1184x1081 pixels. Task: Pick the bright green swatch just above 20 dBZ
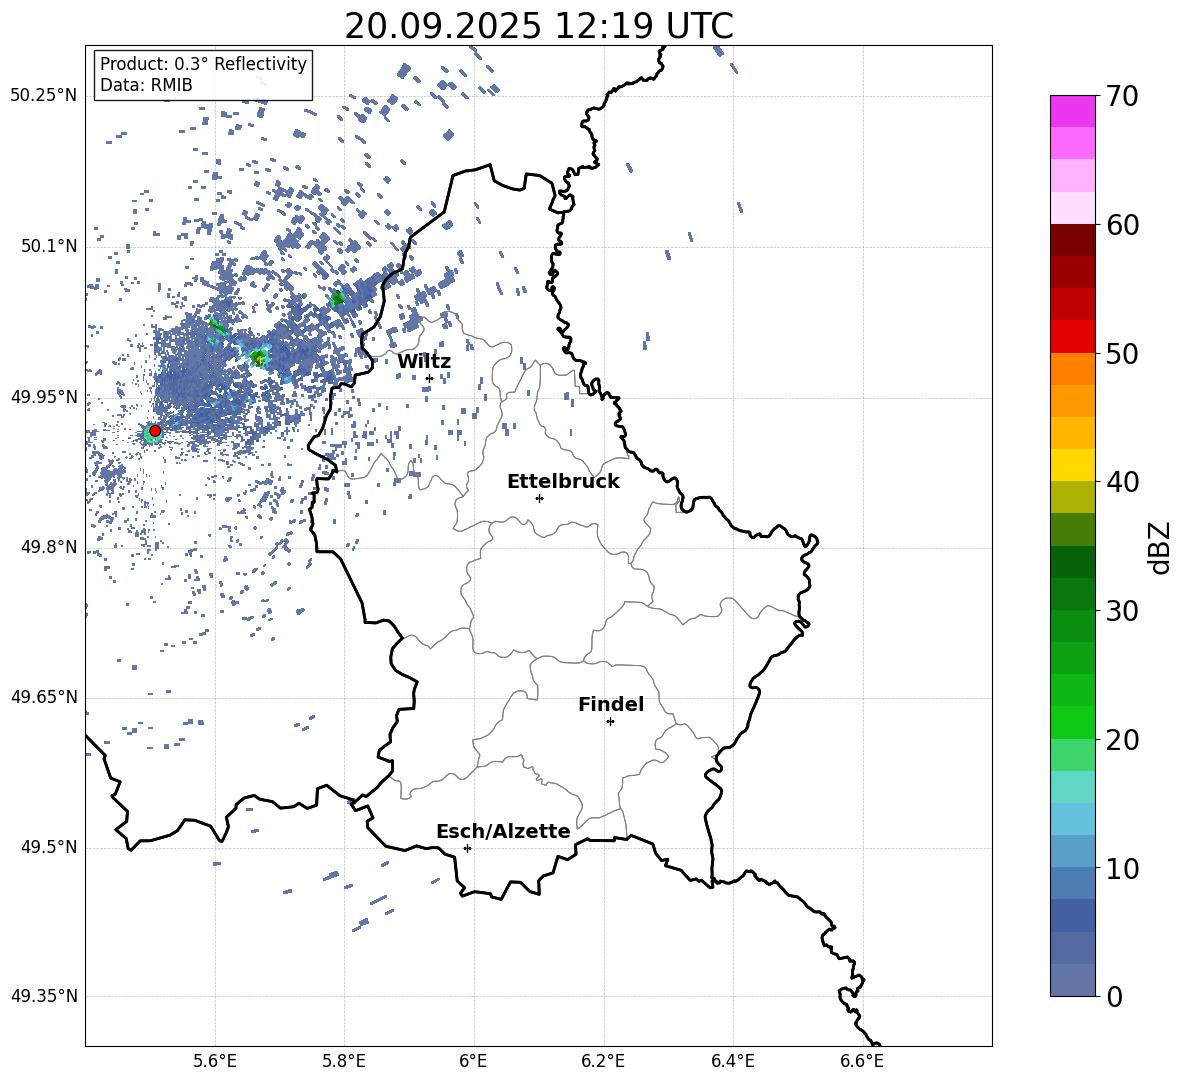pyautogui.click(x=1072, y=722)
